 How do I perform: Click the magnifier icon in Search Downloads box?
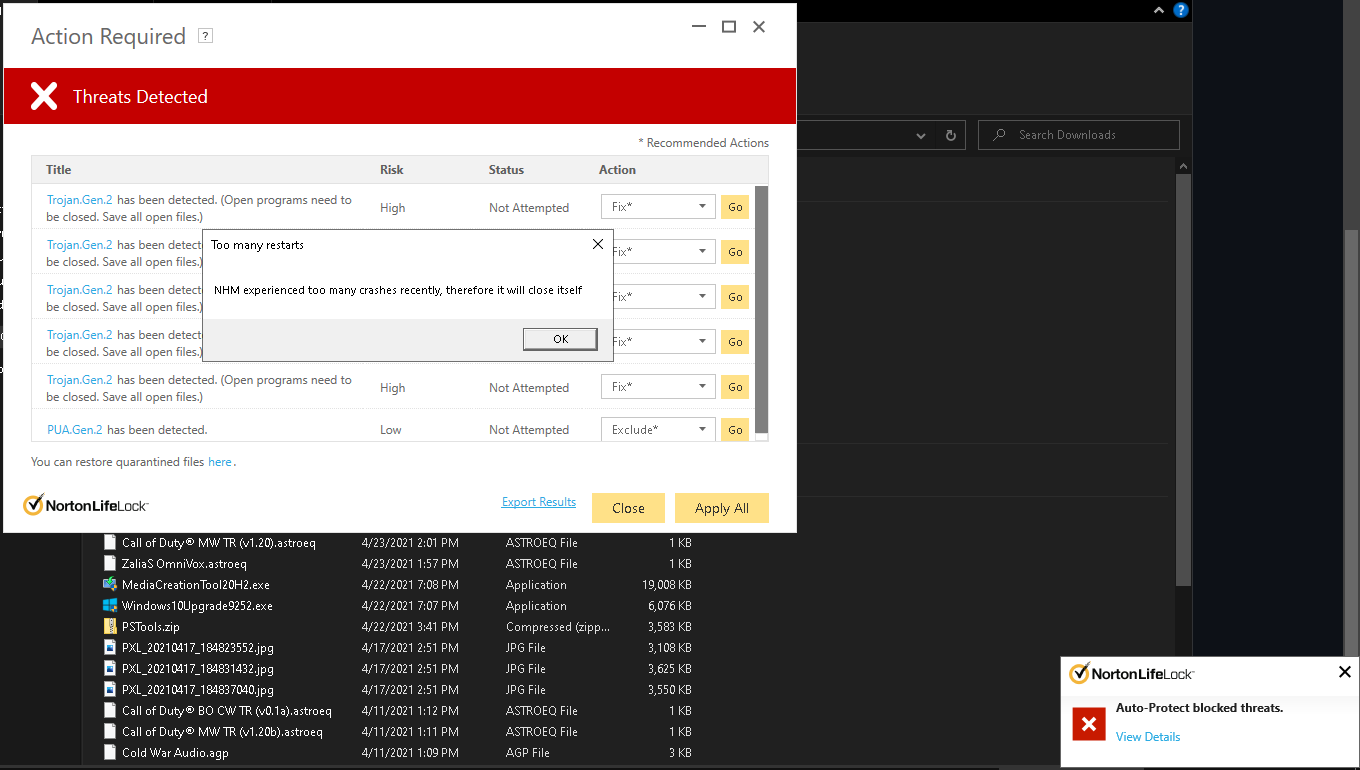pos(1000,134)
